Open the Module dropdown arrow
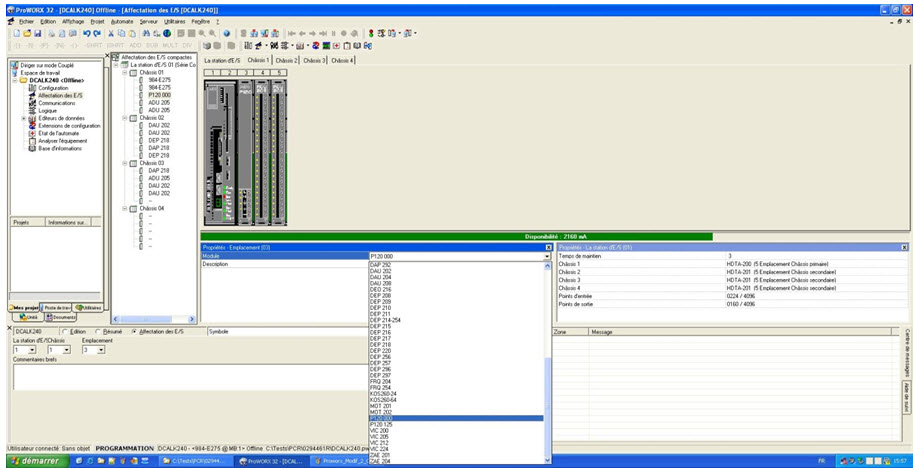The image size is (914, 470). (547, 256)
